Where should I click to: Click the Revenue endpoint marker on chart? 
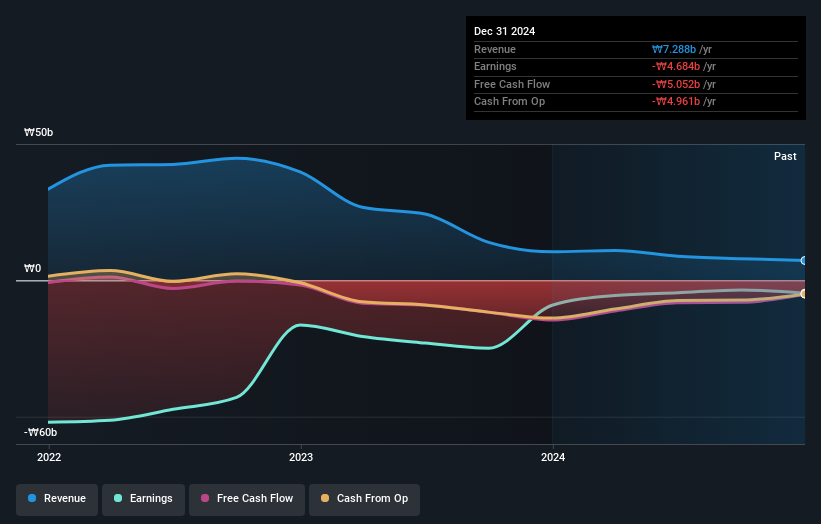pos(804,260)
